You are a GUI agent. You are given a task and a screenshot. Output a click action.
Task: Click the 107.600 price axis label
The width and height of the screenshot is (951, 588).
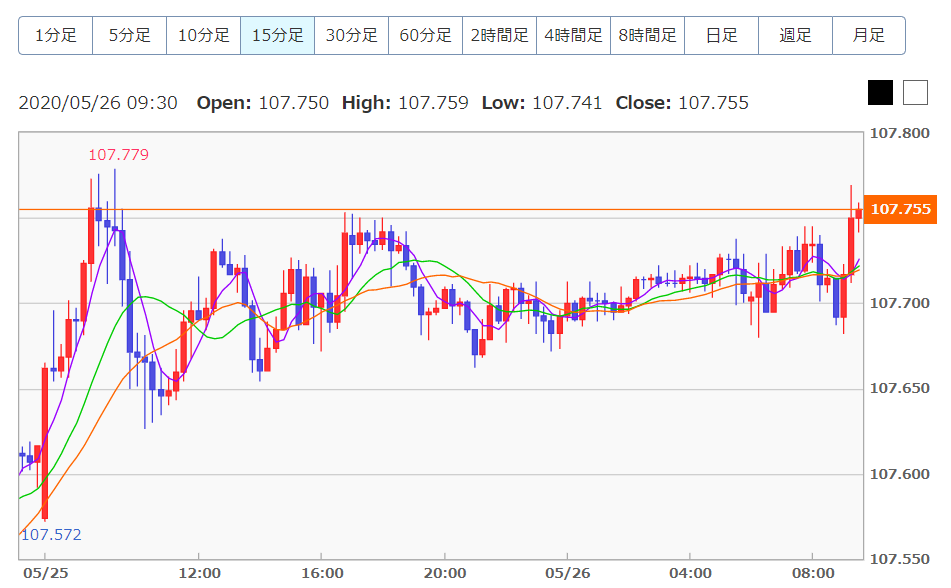[900, 475]
